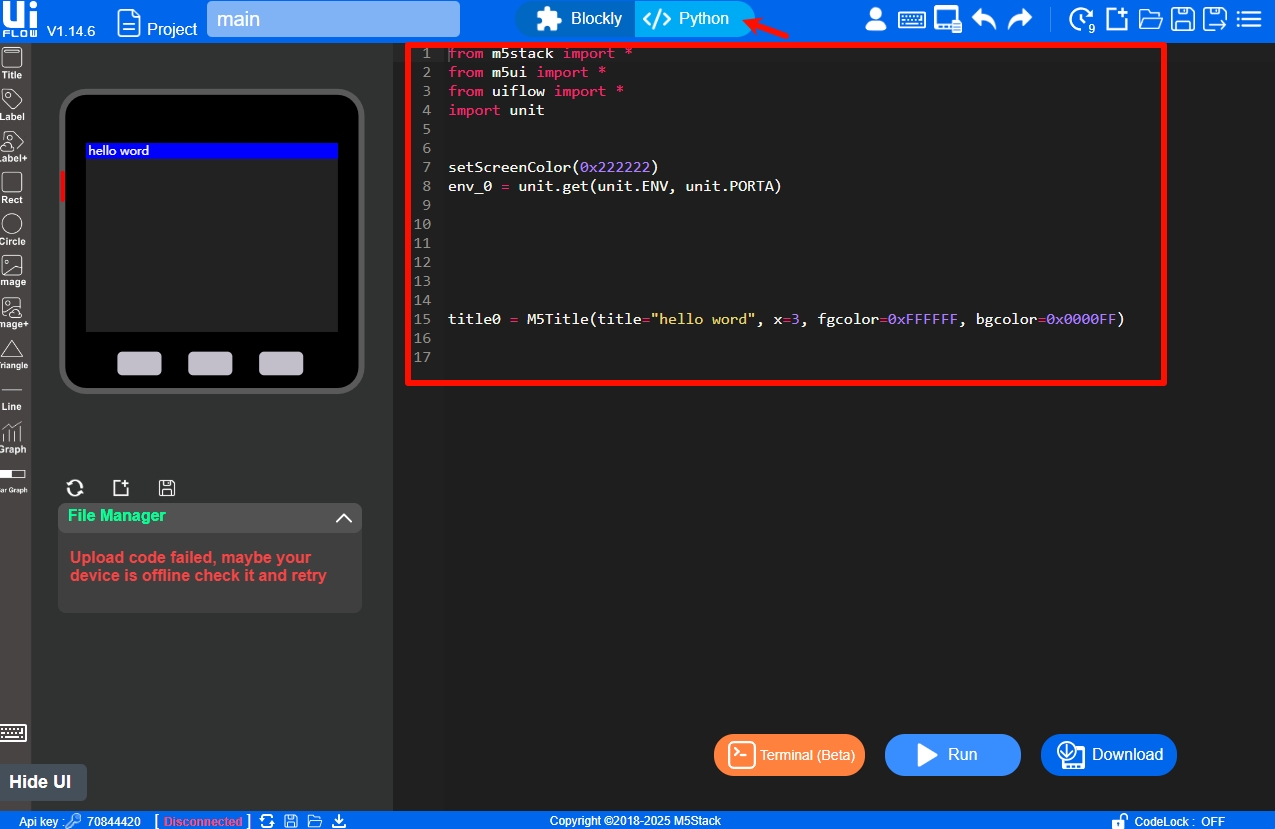The image size is (1275, 829).
Task: Click save icon in status bar
Action: (x=291, y=821)
